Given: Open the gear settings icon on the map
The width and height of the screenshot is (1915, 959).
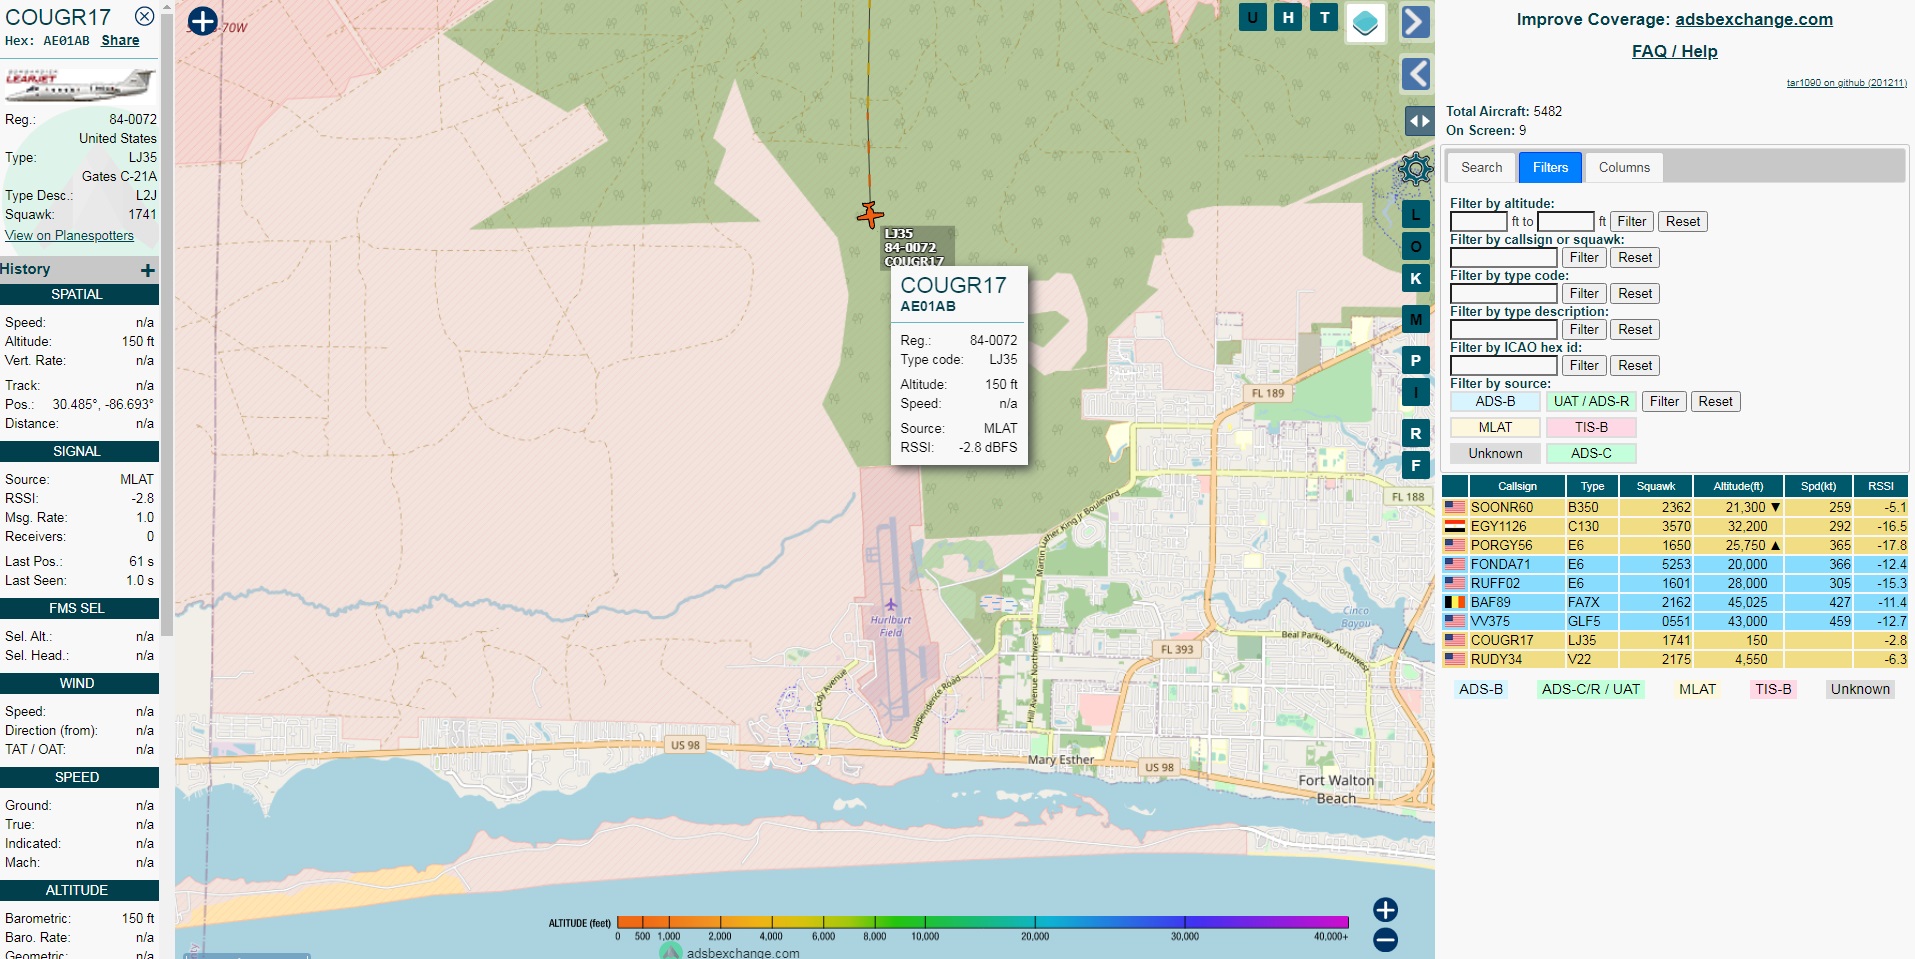Looking at the screenshot, I should pyautogui.click(x=1416, y=168).
